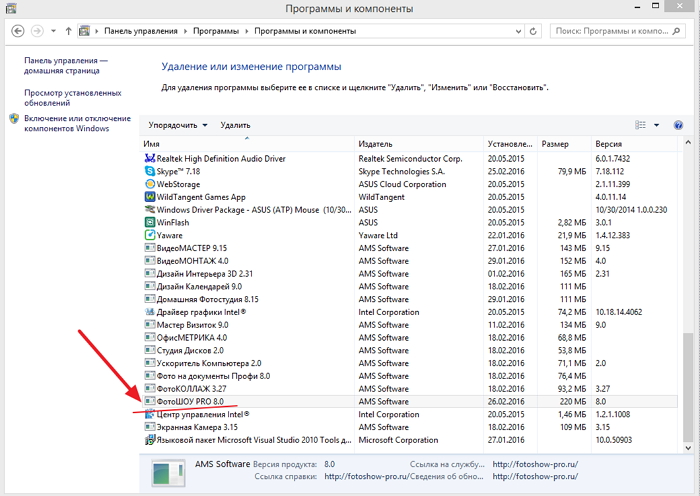Select the Yaware icon
700x496 pixels.
click(x=150, y=235)
